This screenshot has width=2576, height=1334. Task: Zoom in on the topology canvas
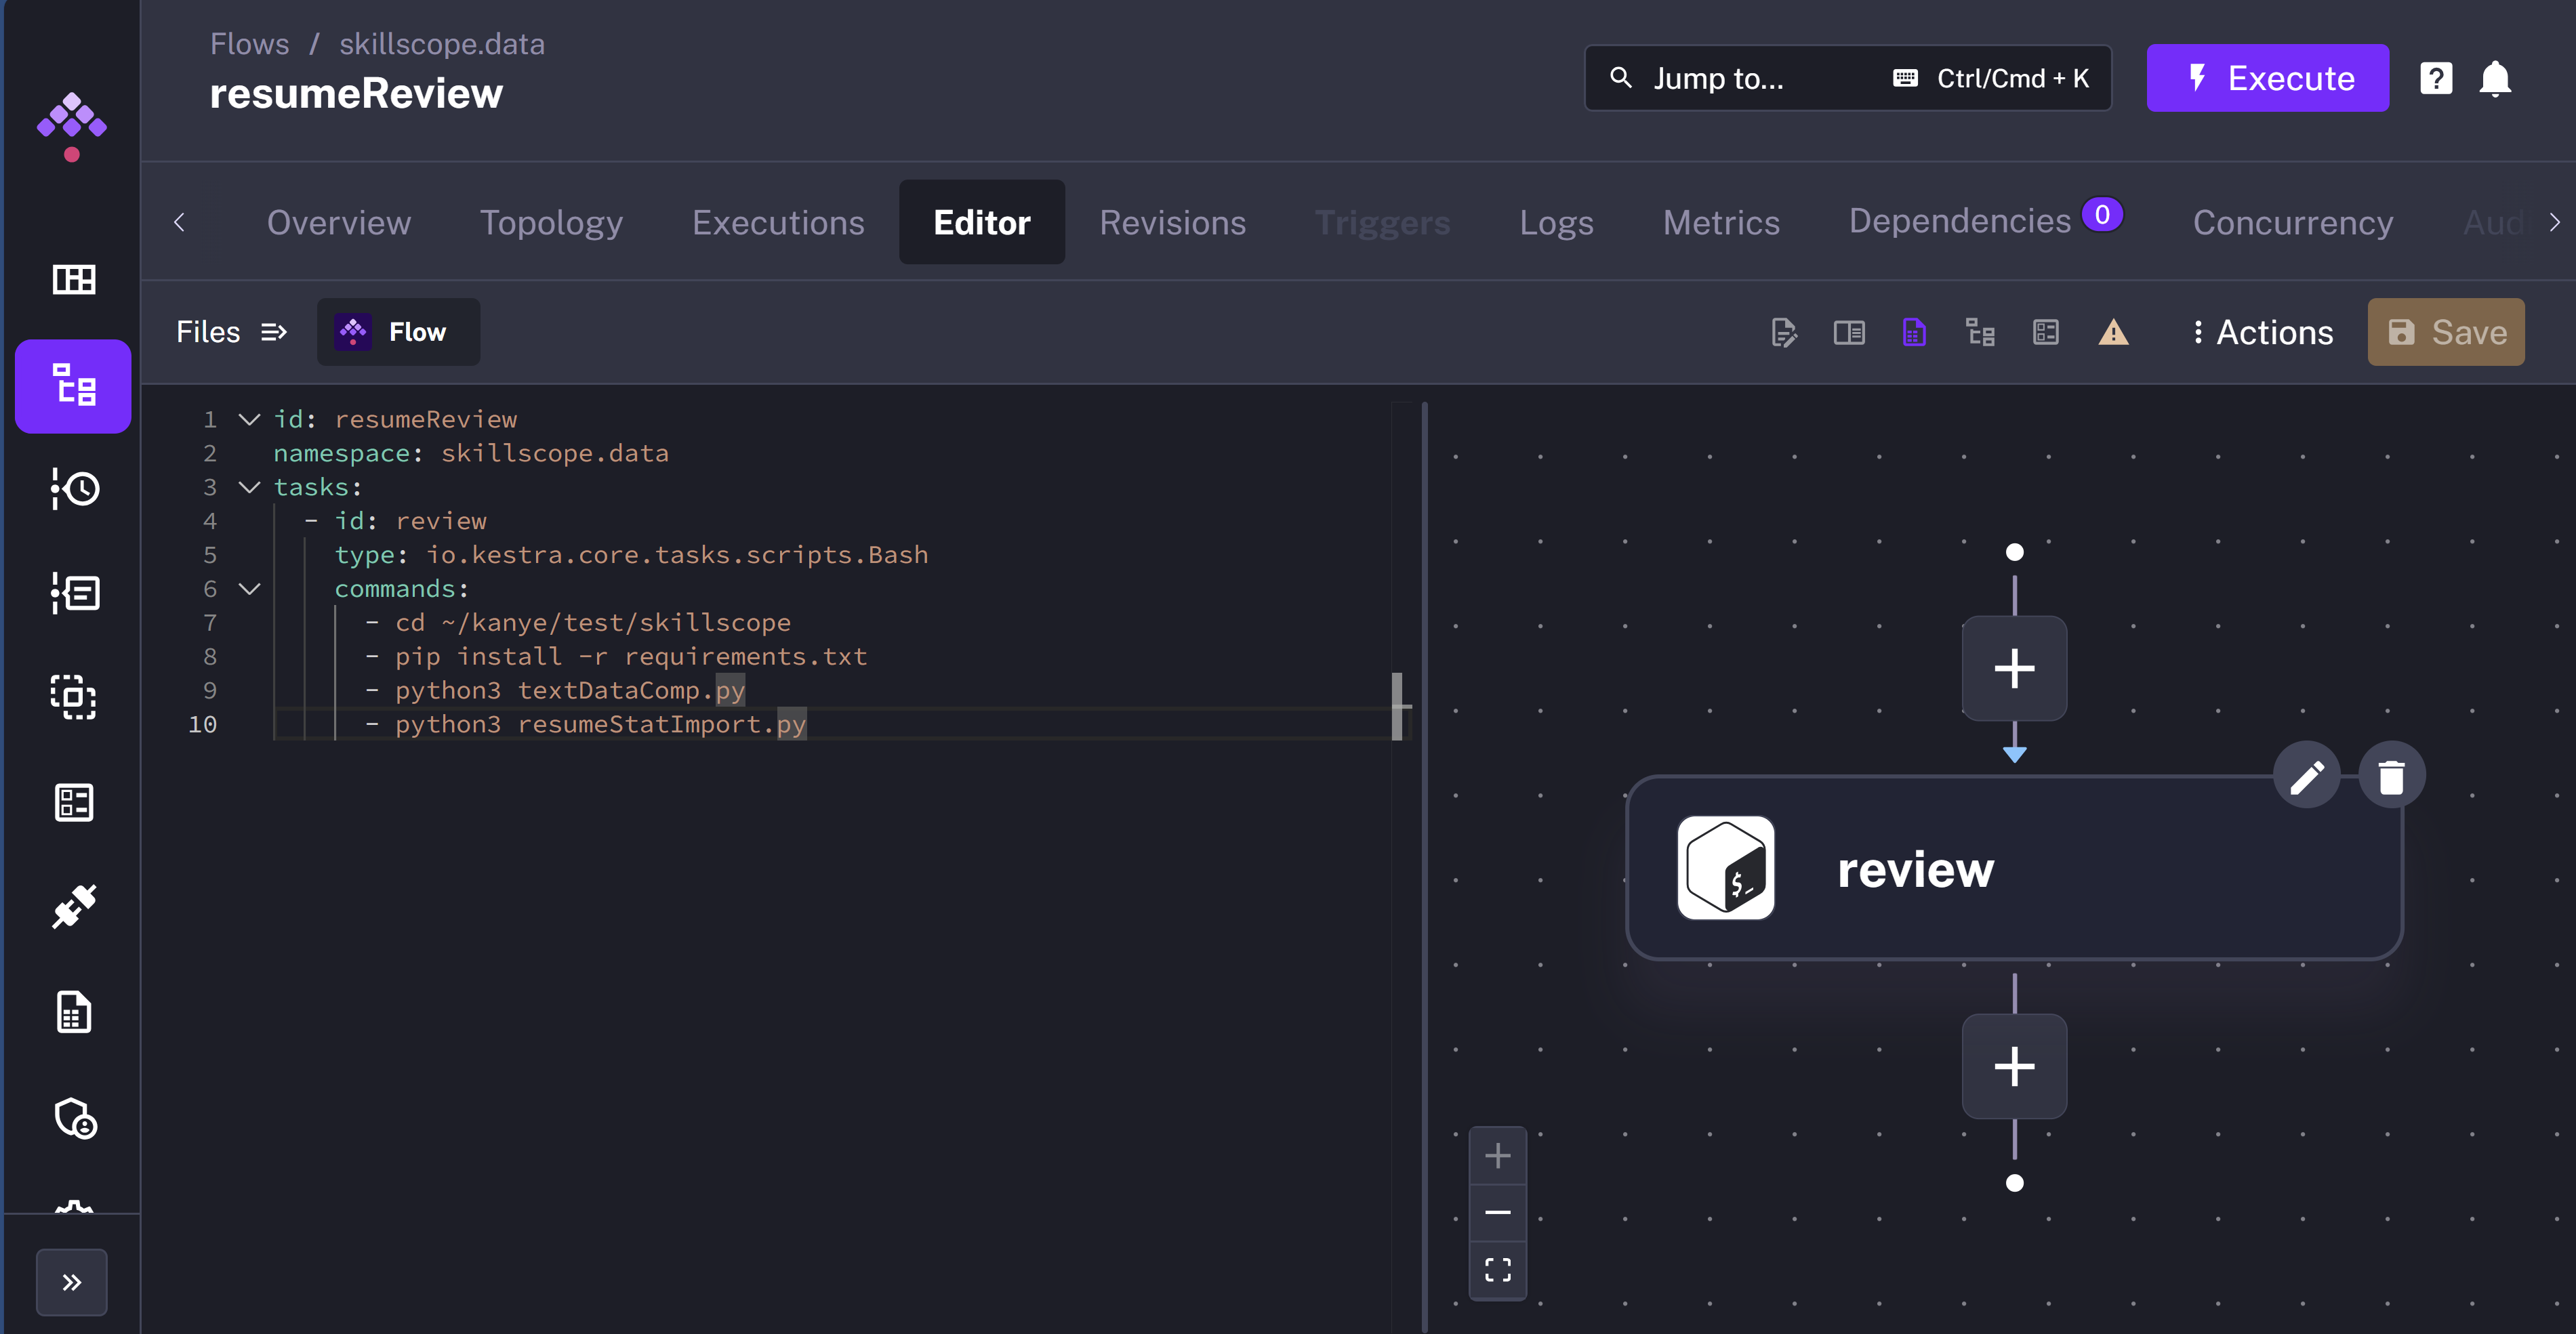[1497, 1156]
